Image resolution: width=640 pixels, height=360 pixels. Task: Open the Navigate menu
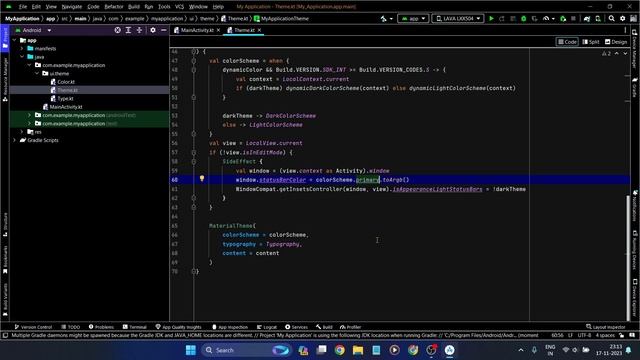pyautogui.click(x=72, y=7)
